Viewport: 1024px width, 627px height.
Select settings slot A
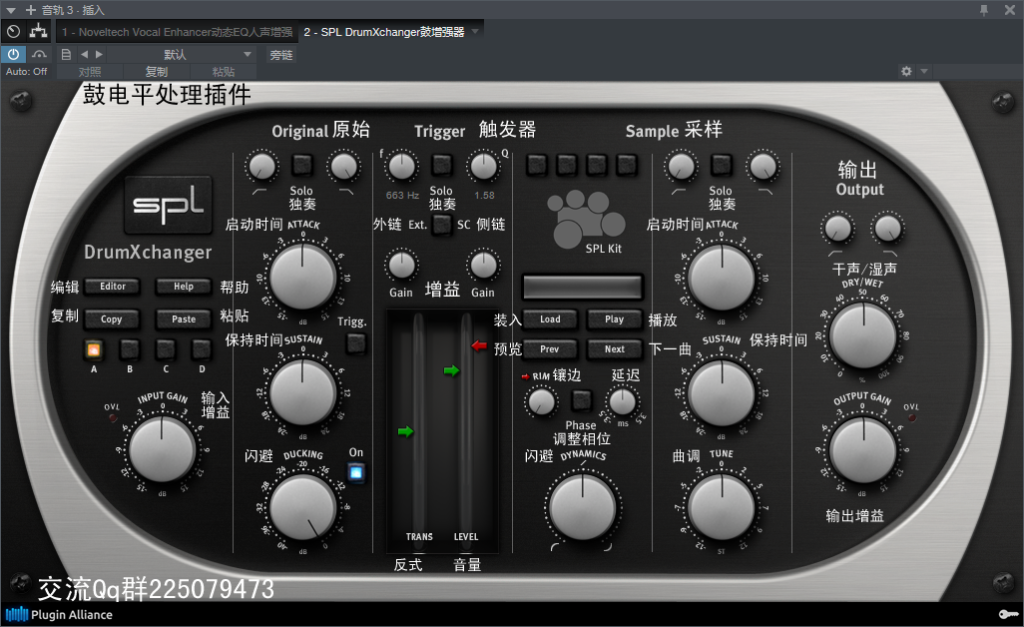click(x=93, y=350)
